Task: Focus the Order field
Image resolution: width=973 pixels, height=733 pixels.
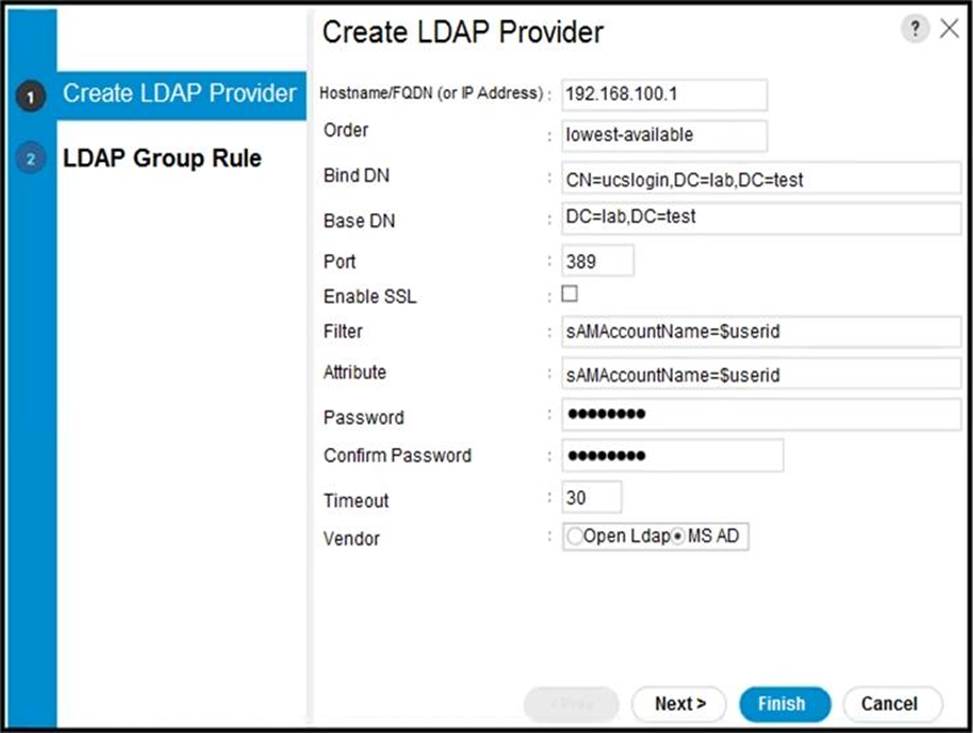Action: click(664, 135)
